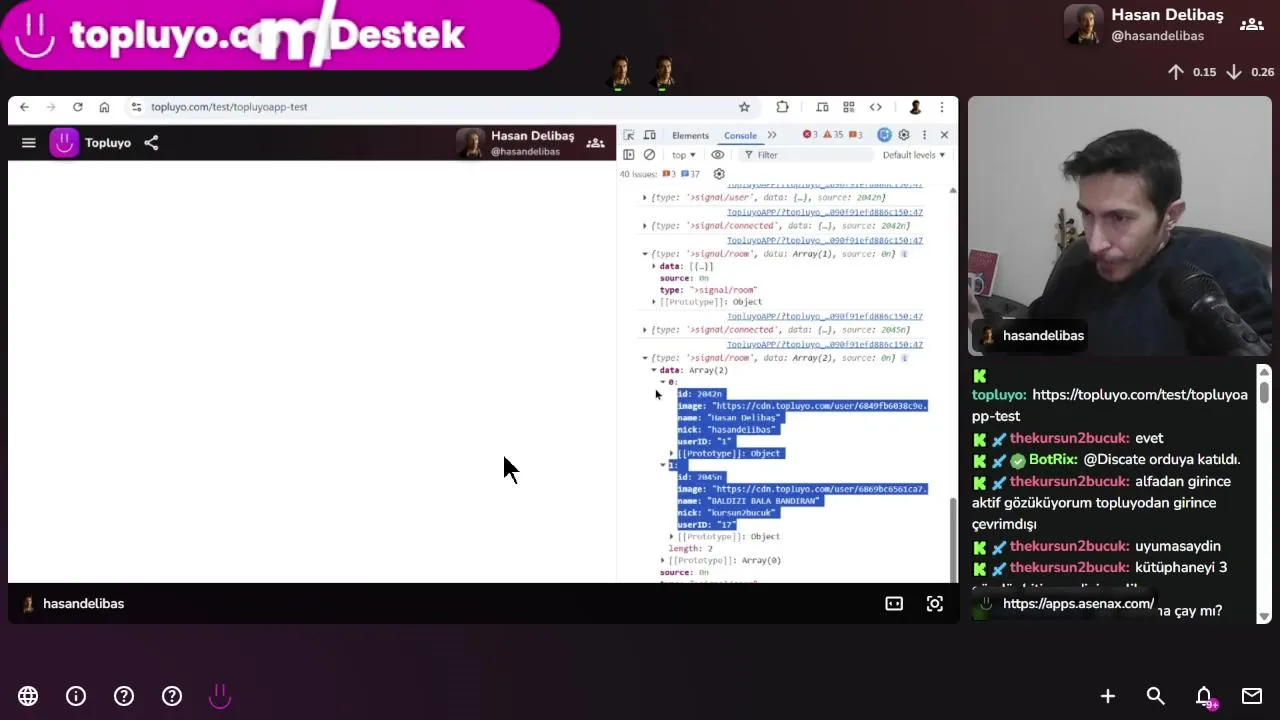Click the warnings count badge 35
The height and width of the screenshot is (720, 1280).
(x=833, y=135)
